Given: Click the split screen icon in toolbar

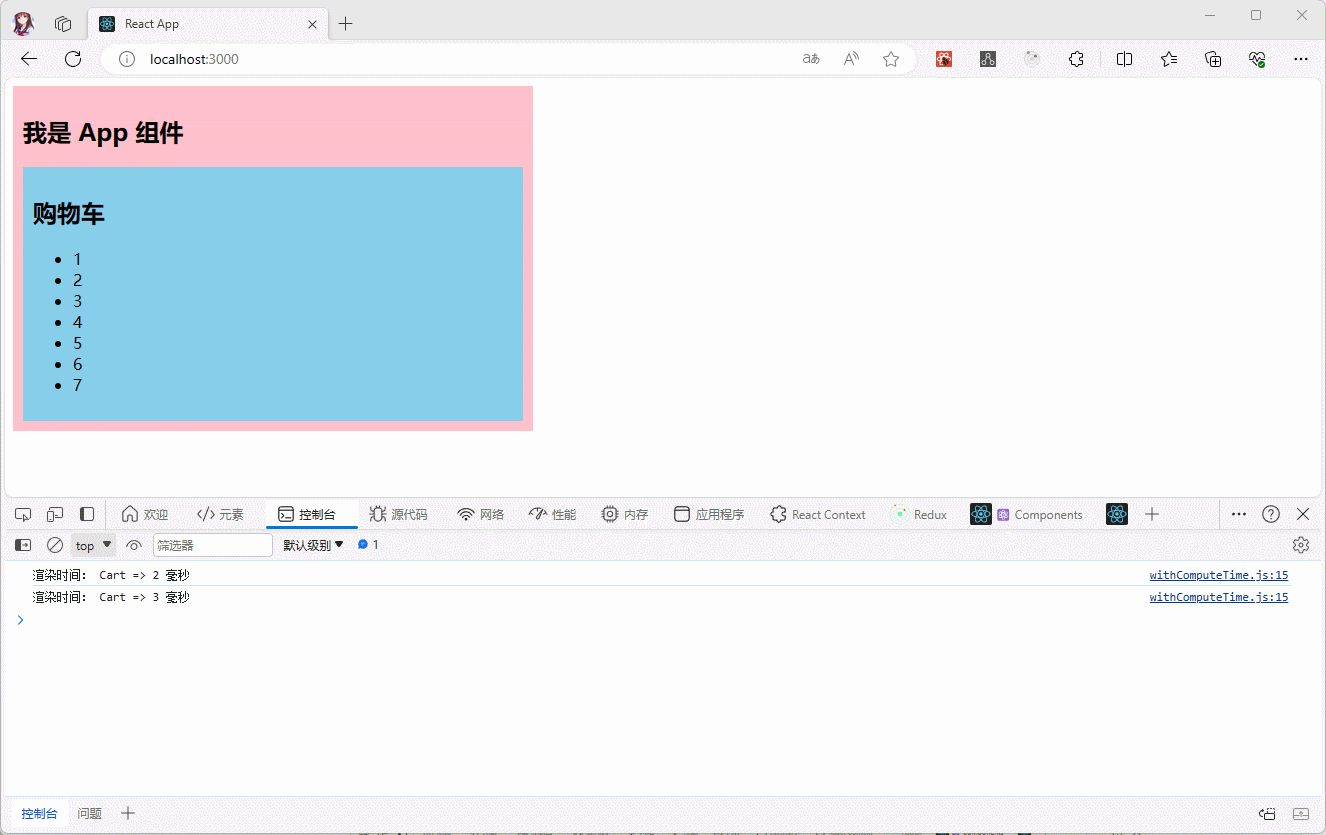Looking at the screenshot, I should [x=1124, y=59].
